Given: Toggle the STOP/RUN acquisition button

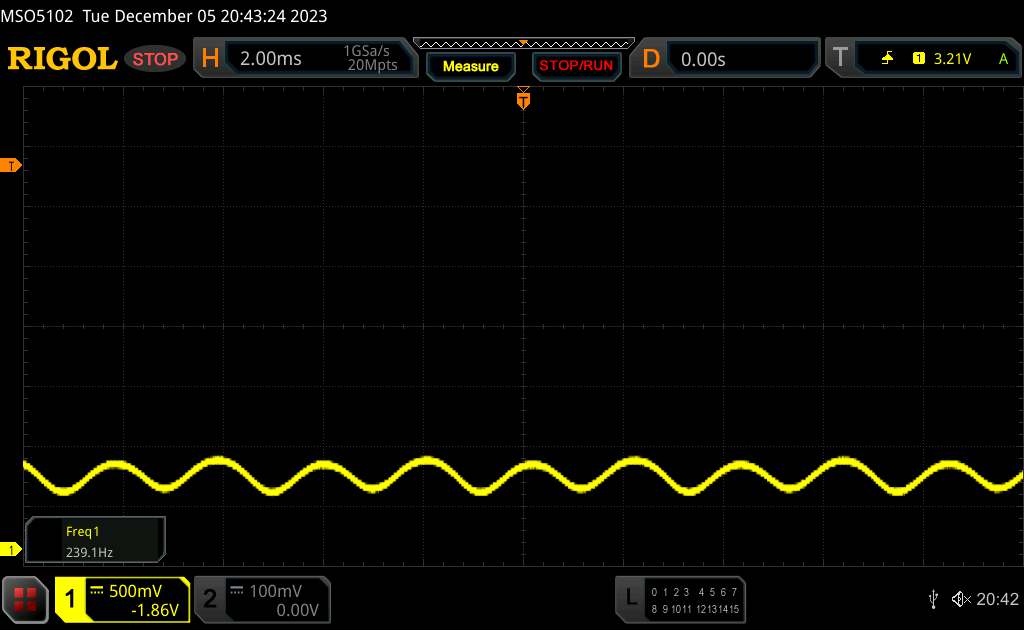Looking at the screenshot, I should click(x=574, y=66).
